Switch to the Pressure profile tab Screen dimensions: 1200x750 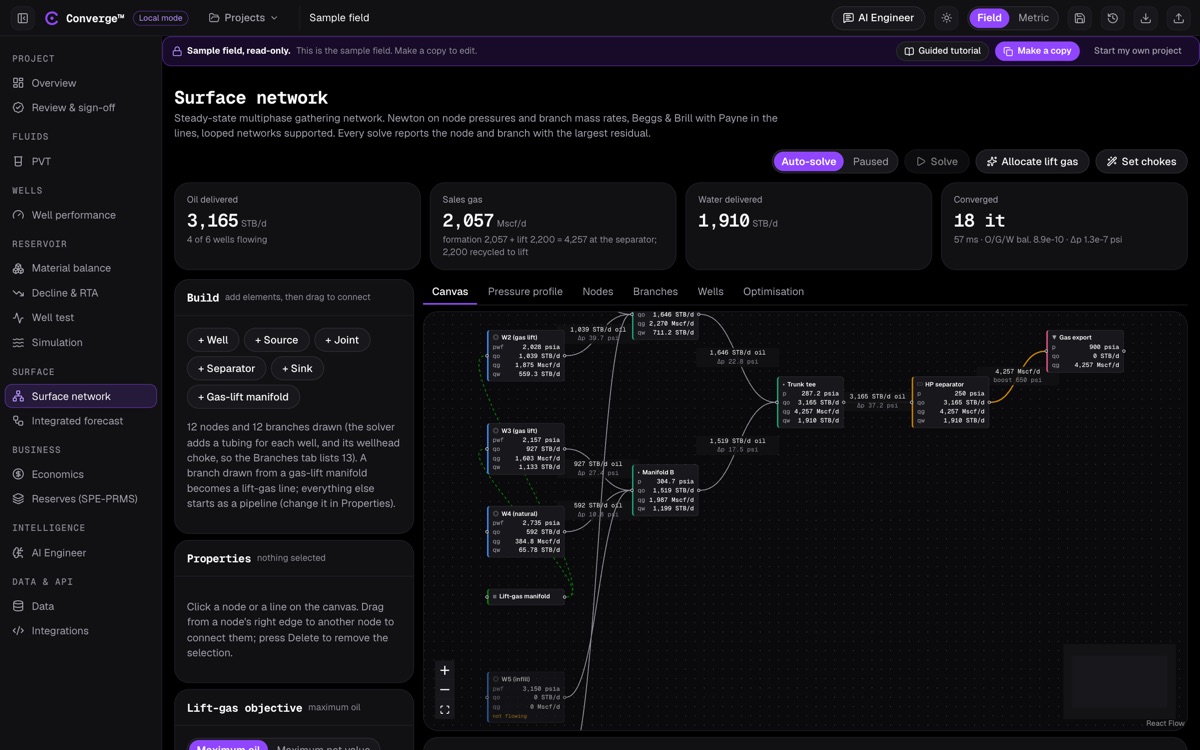point(525,292)
